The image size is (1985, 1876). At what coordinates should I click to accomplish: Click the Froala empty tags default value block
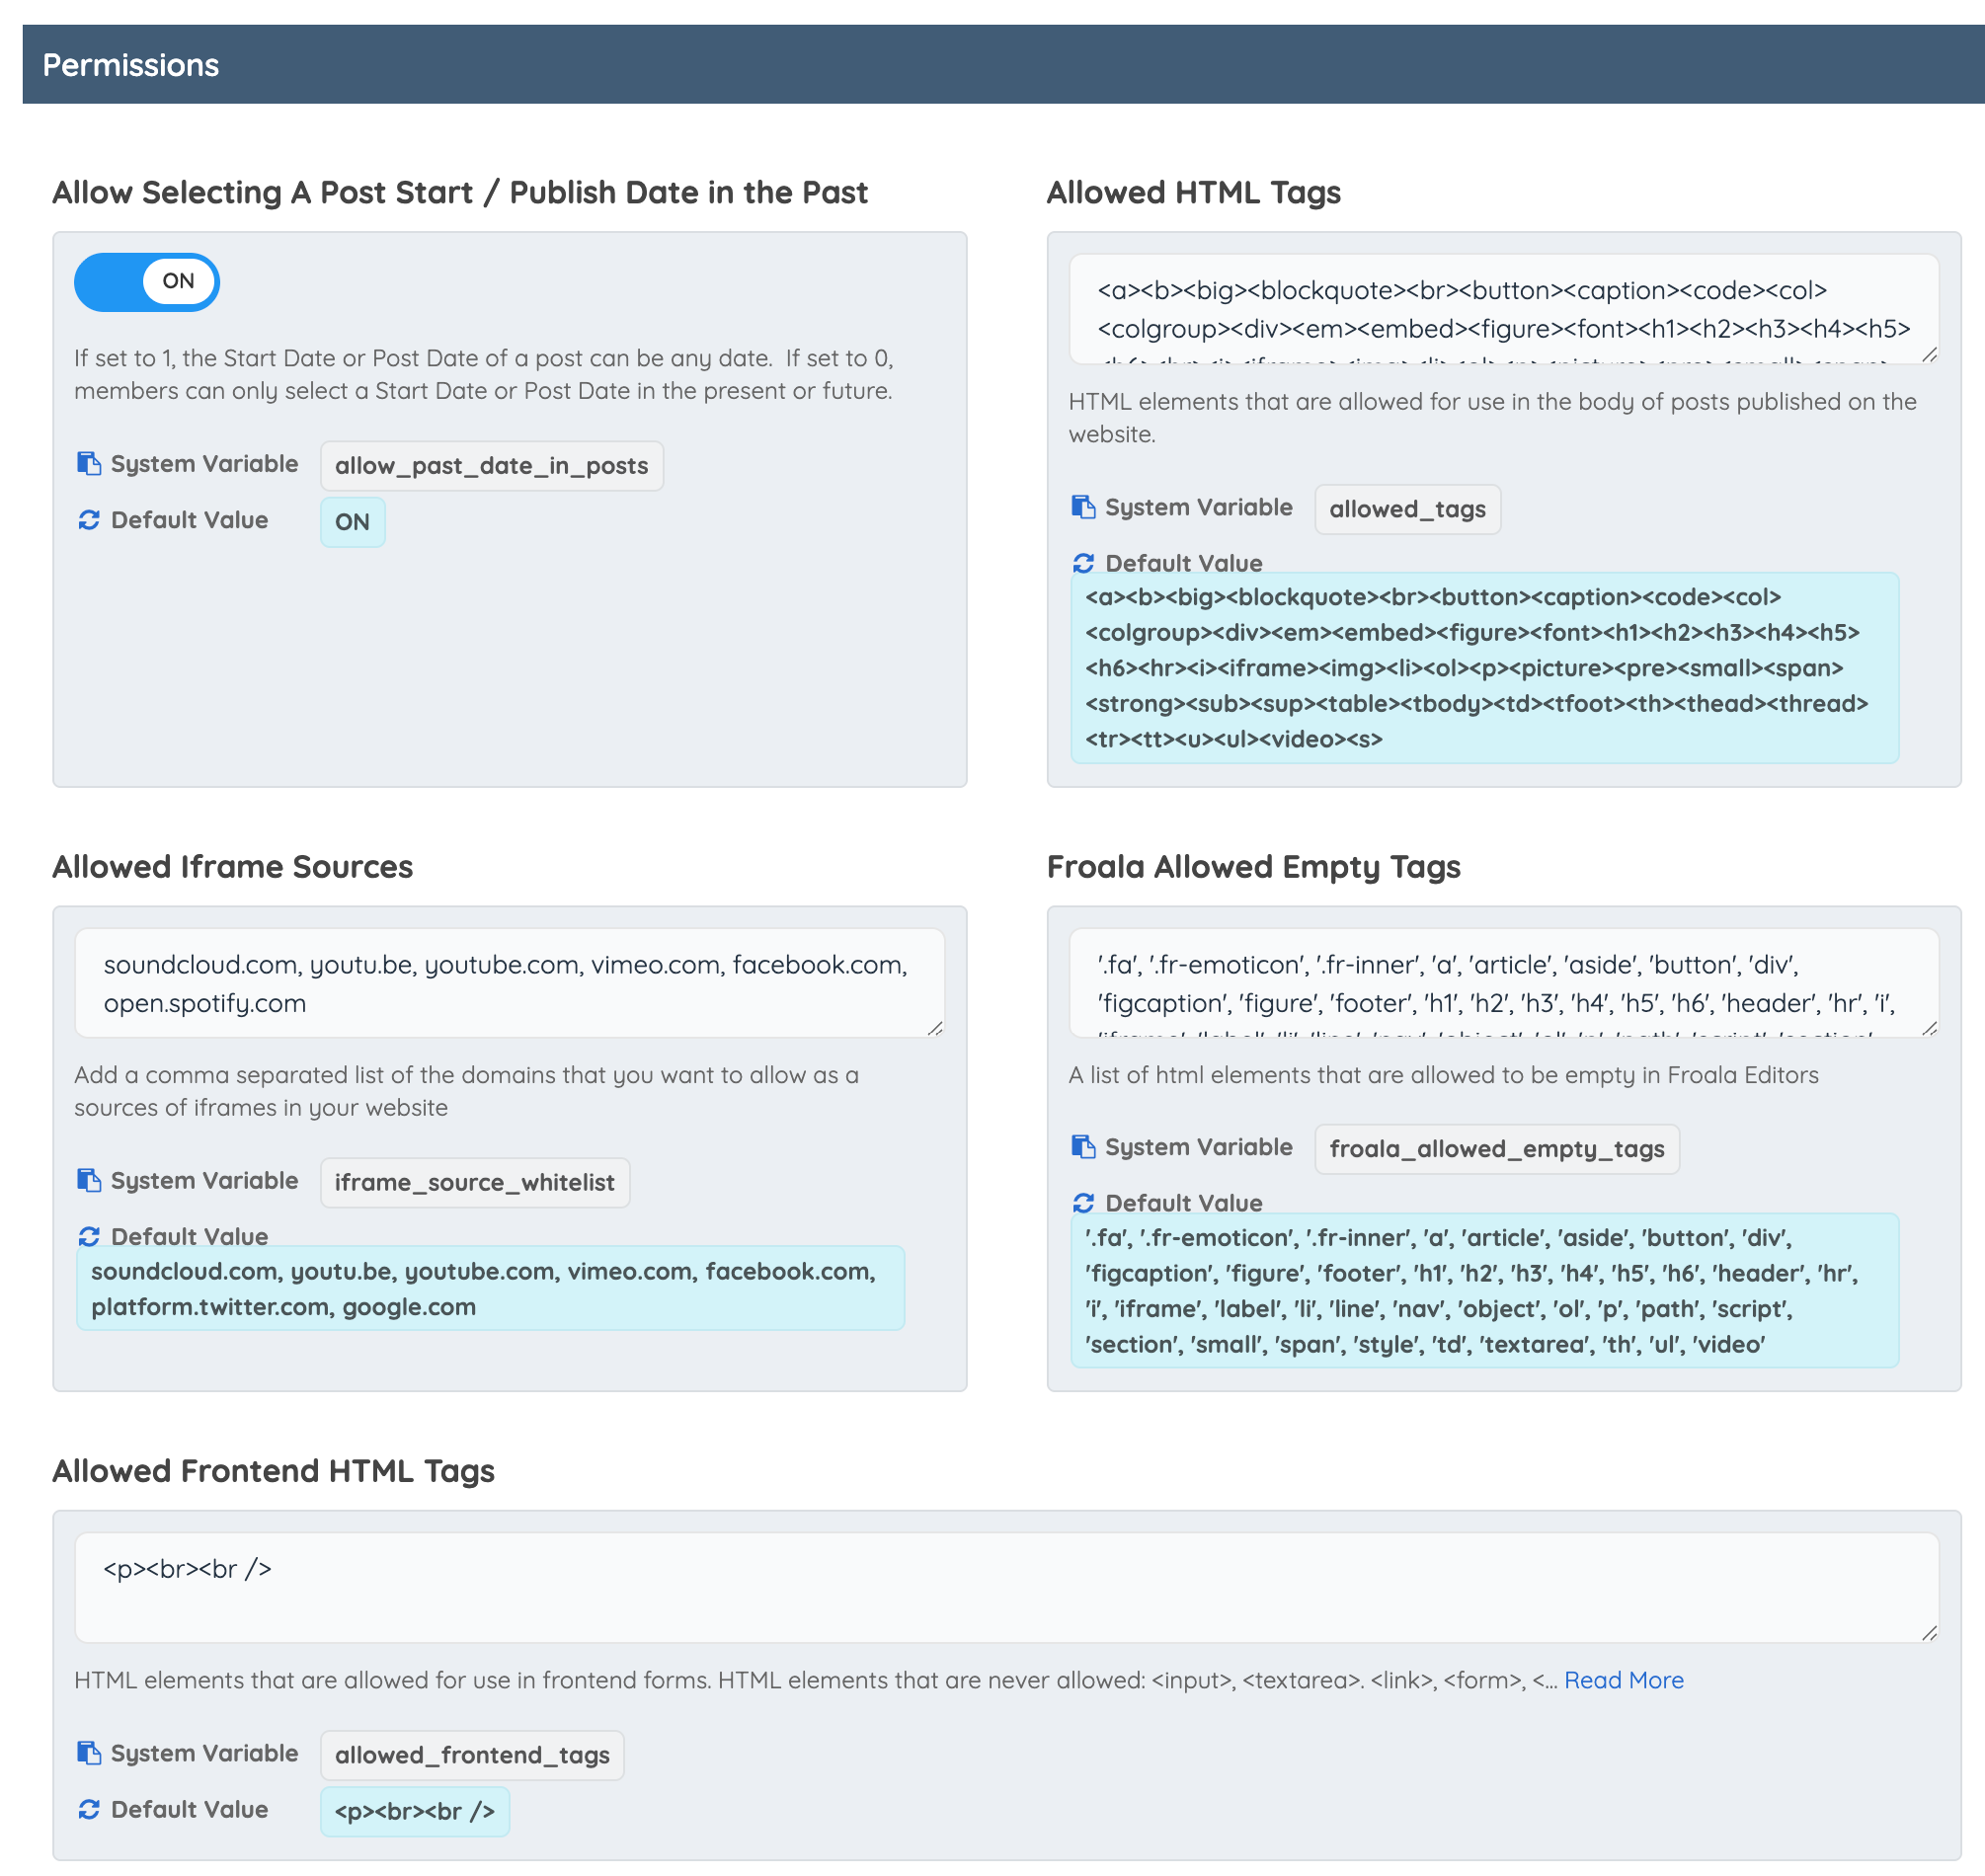point(1484,1290)
